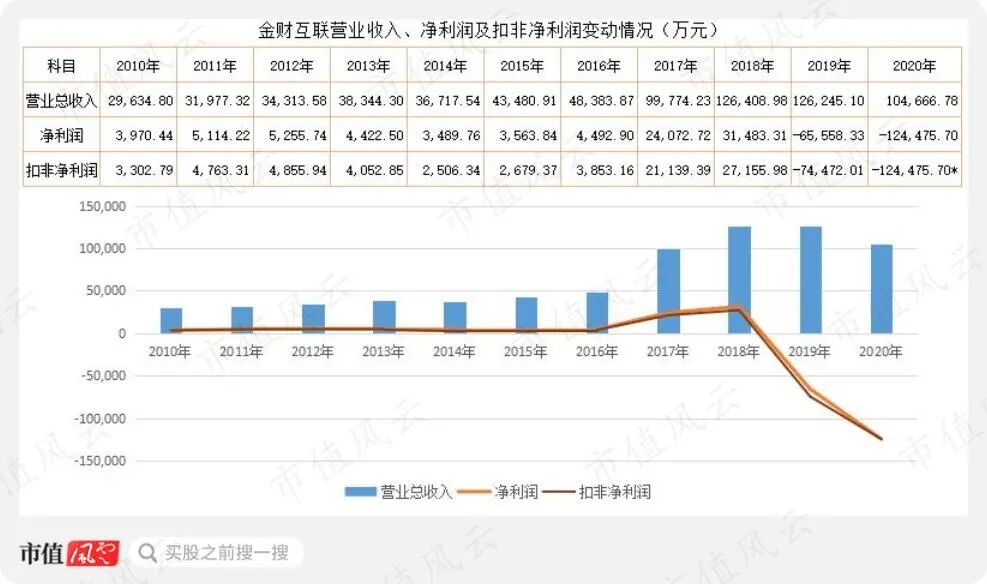Click the 买股之前搜一搜 search field
The width and height of the screenshot is (987, 584).
pyautogui.click(x=217, y=553)
